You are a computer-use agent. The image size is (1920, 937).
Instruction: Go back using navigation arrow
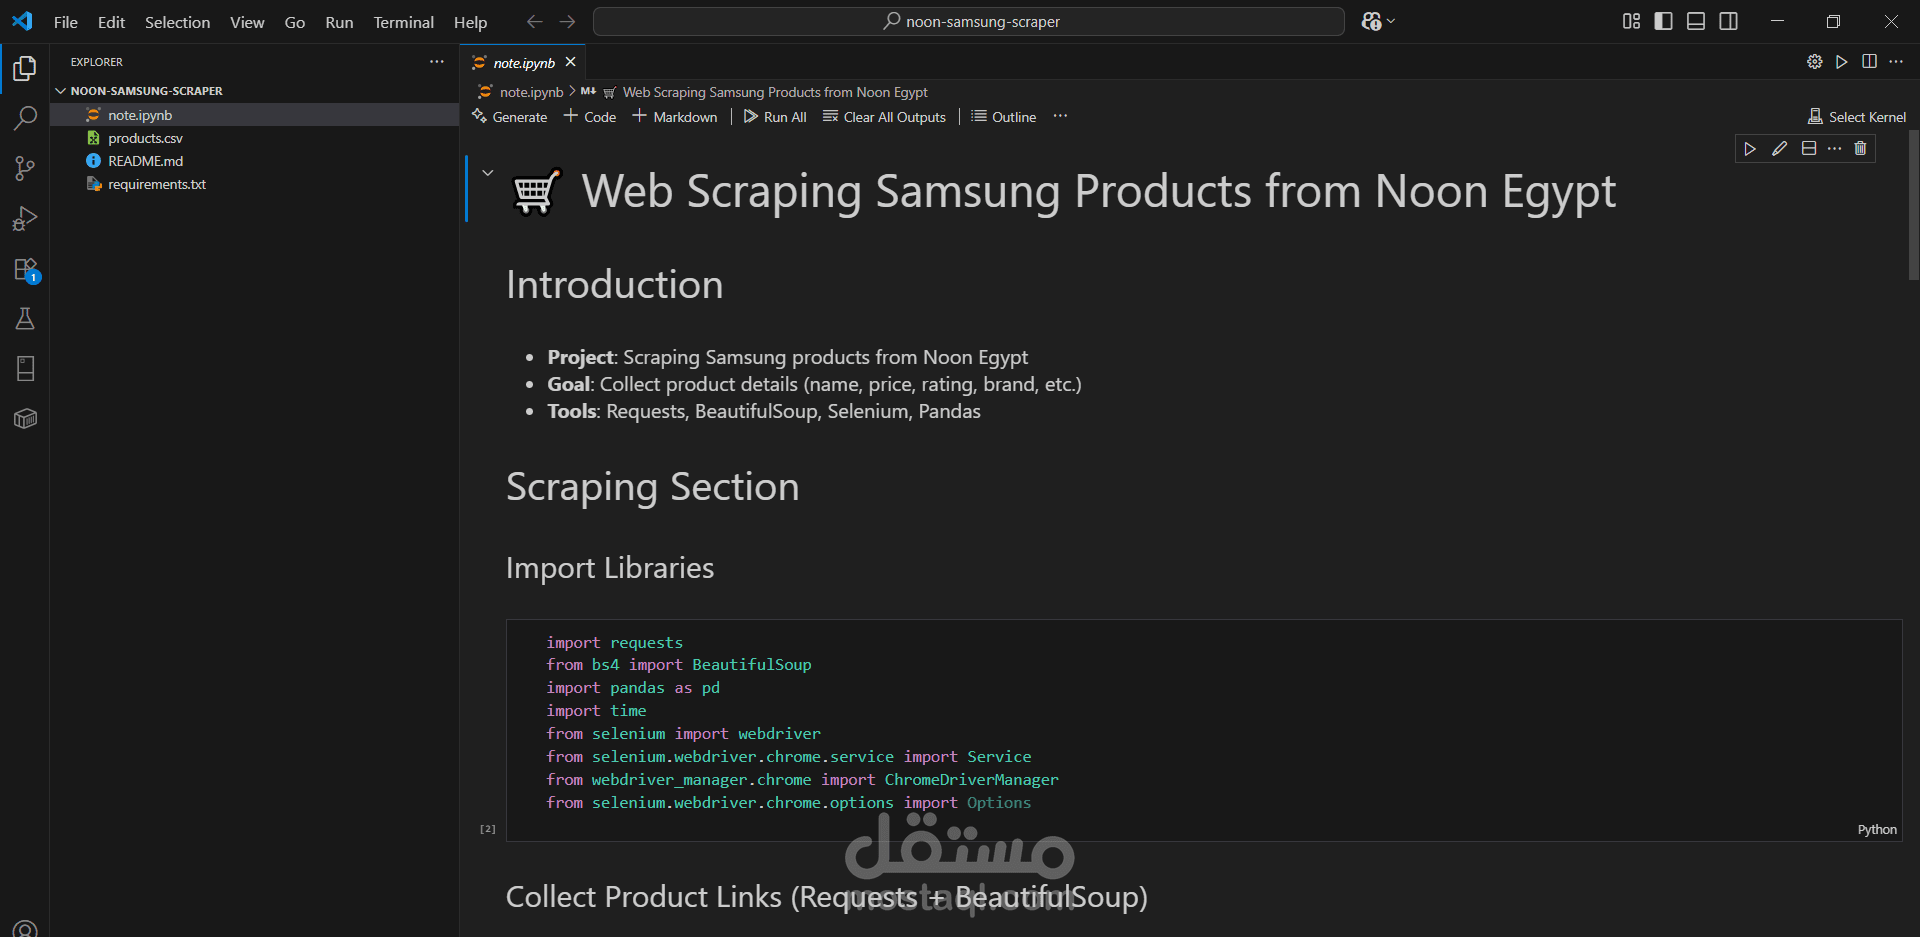(x=535, y=22)
